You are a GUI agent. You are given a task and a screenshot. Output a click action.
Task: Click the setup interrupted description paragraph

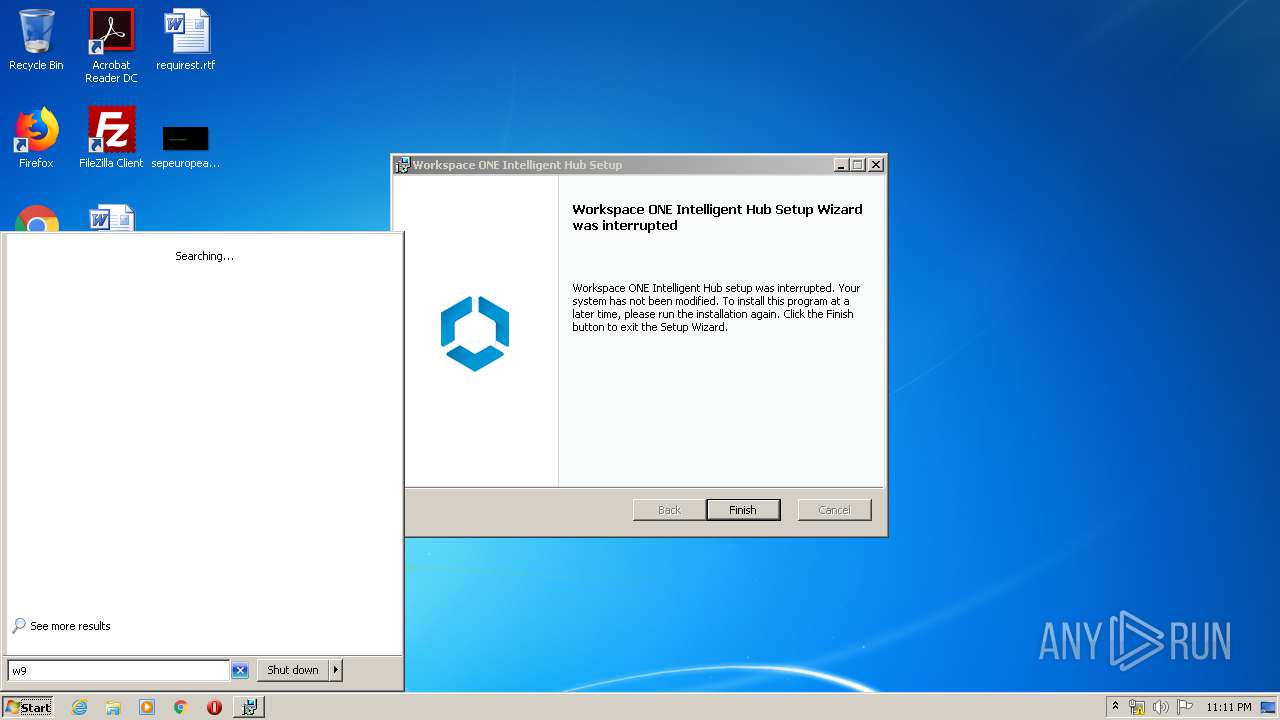pos(716,307)
